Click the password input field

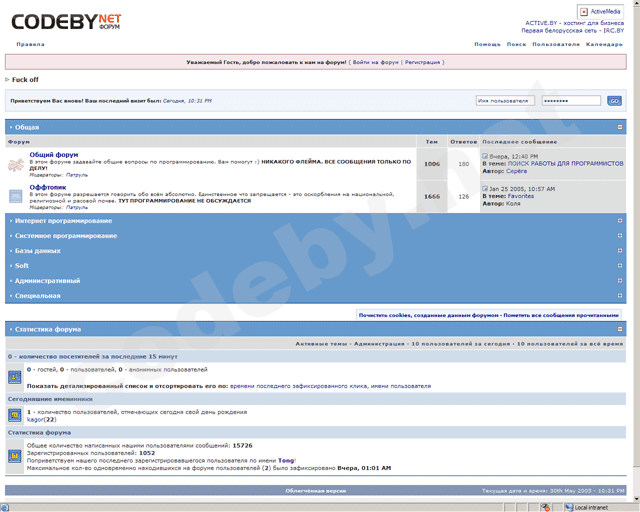pos(571,100)
